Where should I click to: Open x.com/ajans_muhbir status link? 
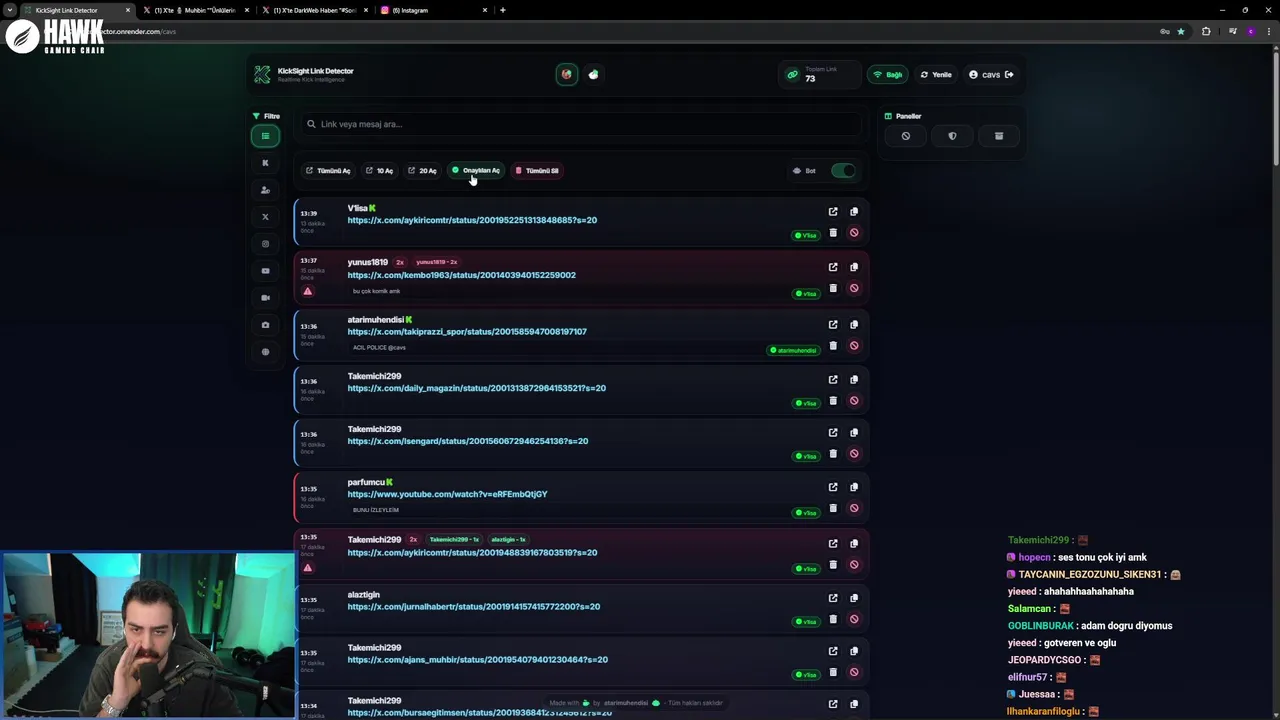477,660
